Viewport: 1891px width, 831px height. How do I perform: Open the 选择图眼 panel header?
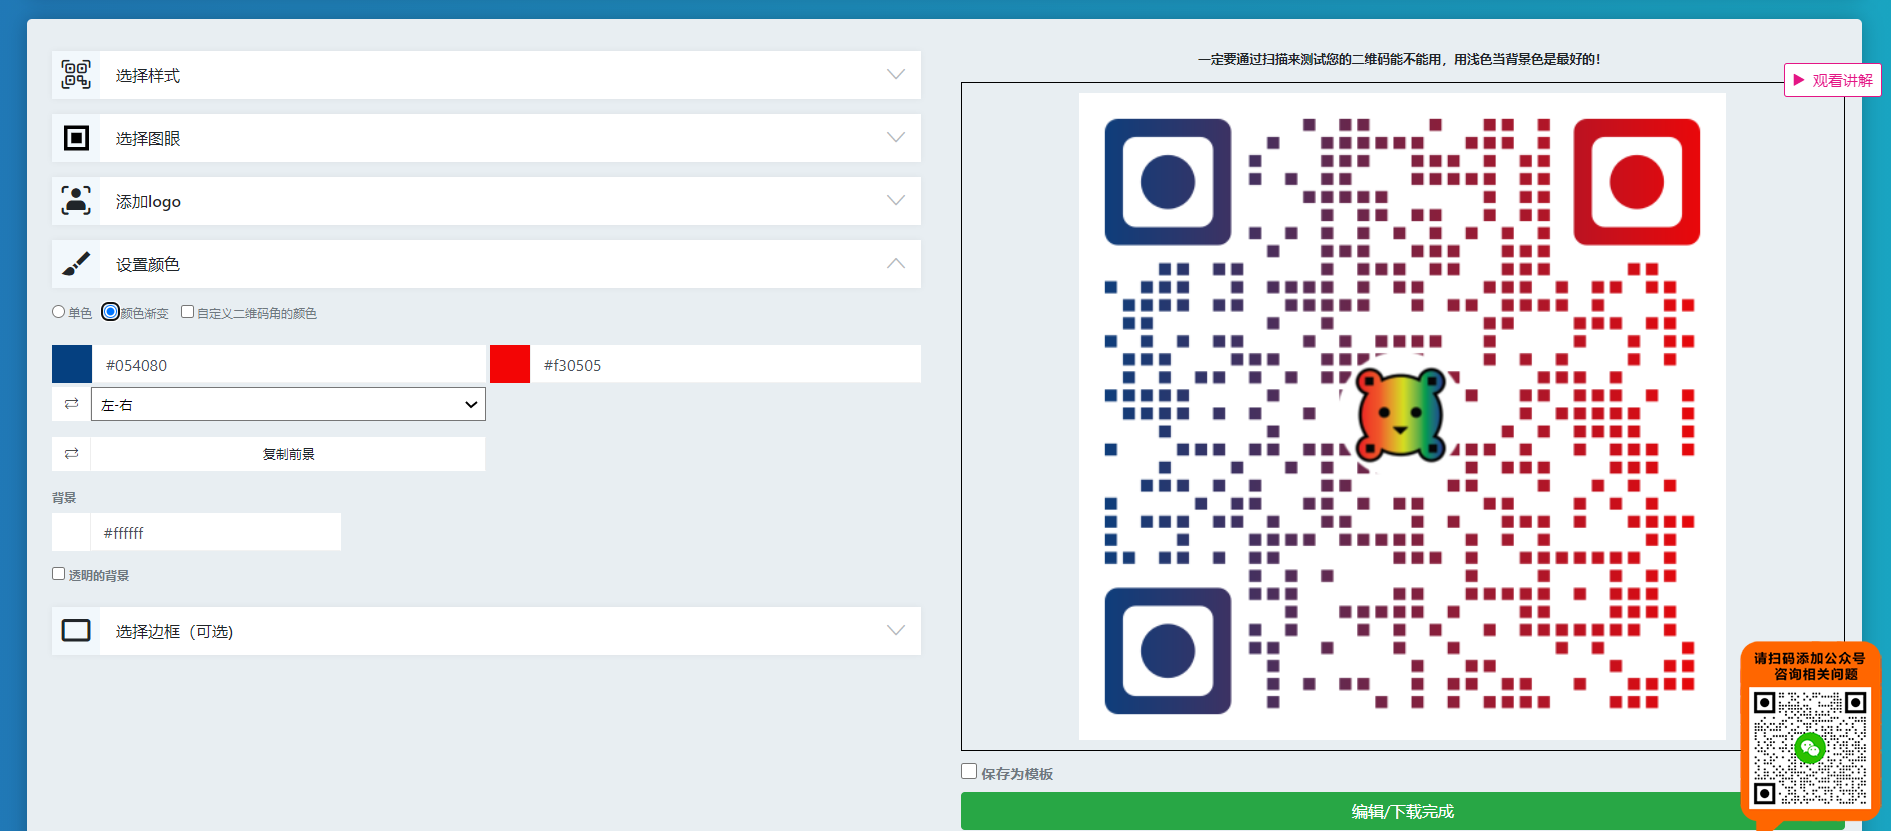[486, 138]
